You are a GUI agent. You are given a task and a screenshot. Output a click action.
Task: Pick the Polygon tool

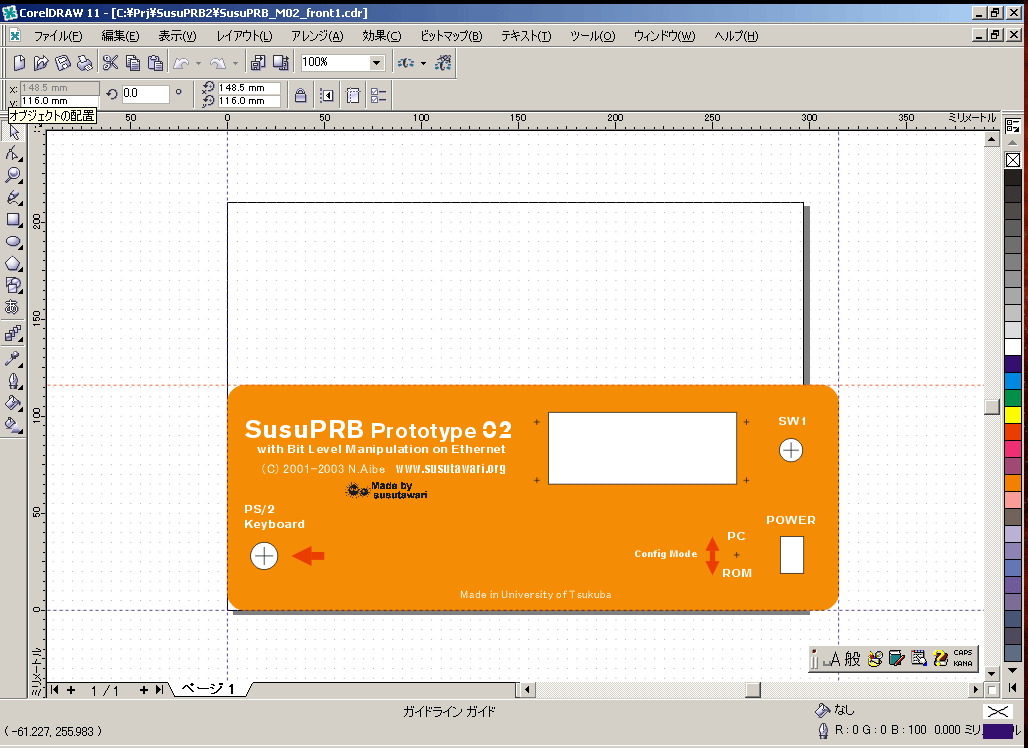13,264
